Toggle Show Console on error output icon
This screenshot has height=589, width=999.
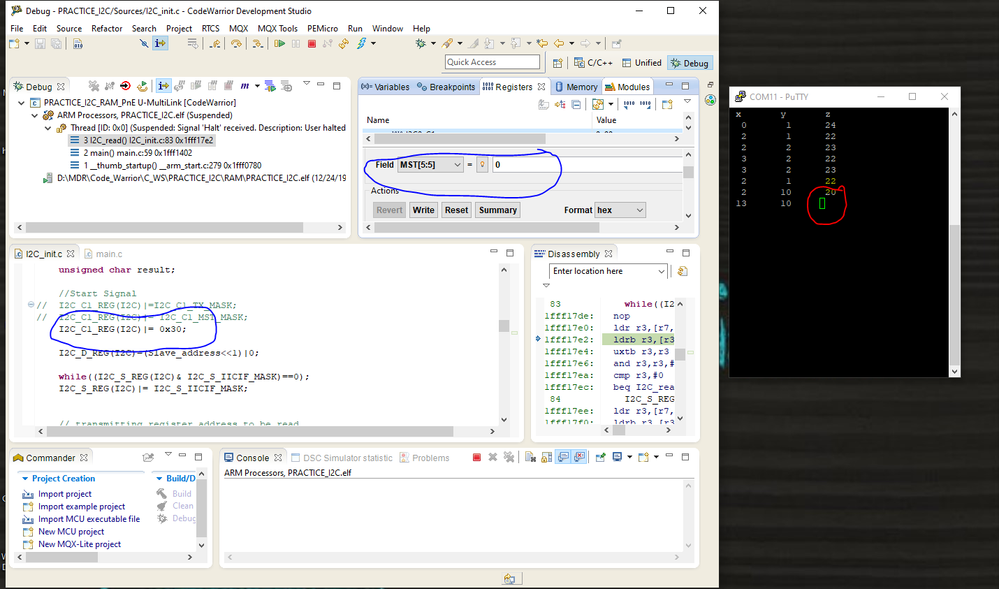[x=579, y=457]
